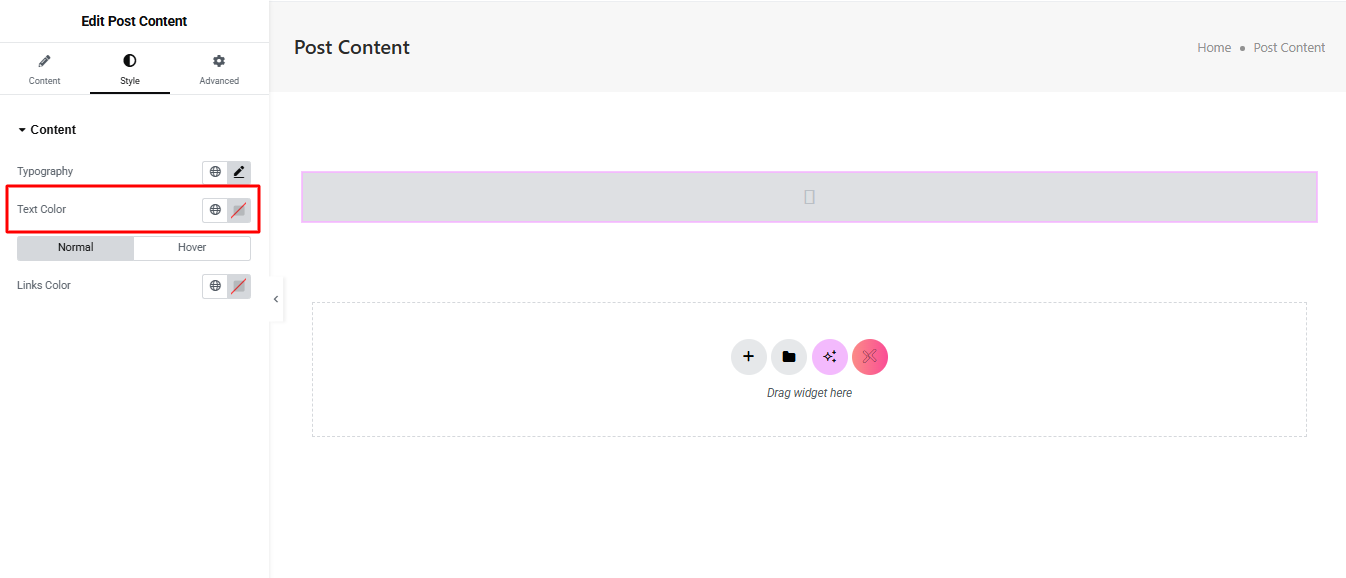
Task: Click the Typography global fonts globe icon
Action: point(215,172)
